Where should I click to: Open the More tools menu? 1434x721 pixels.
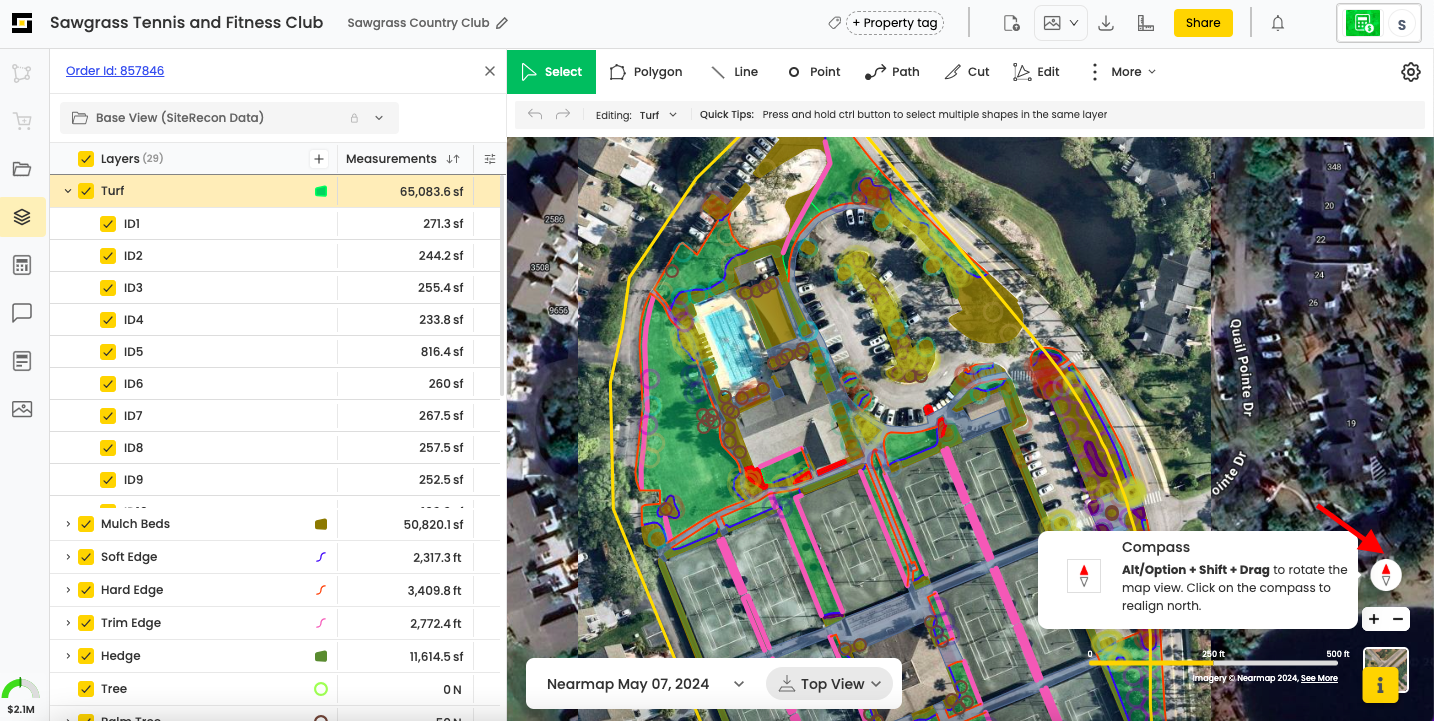[x=1122, y=72]
